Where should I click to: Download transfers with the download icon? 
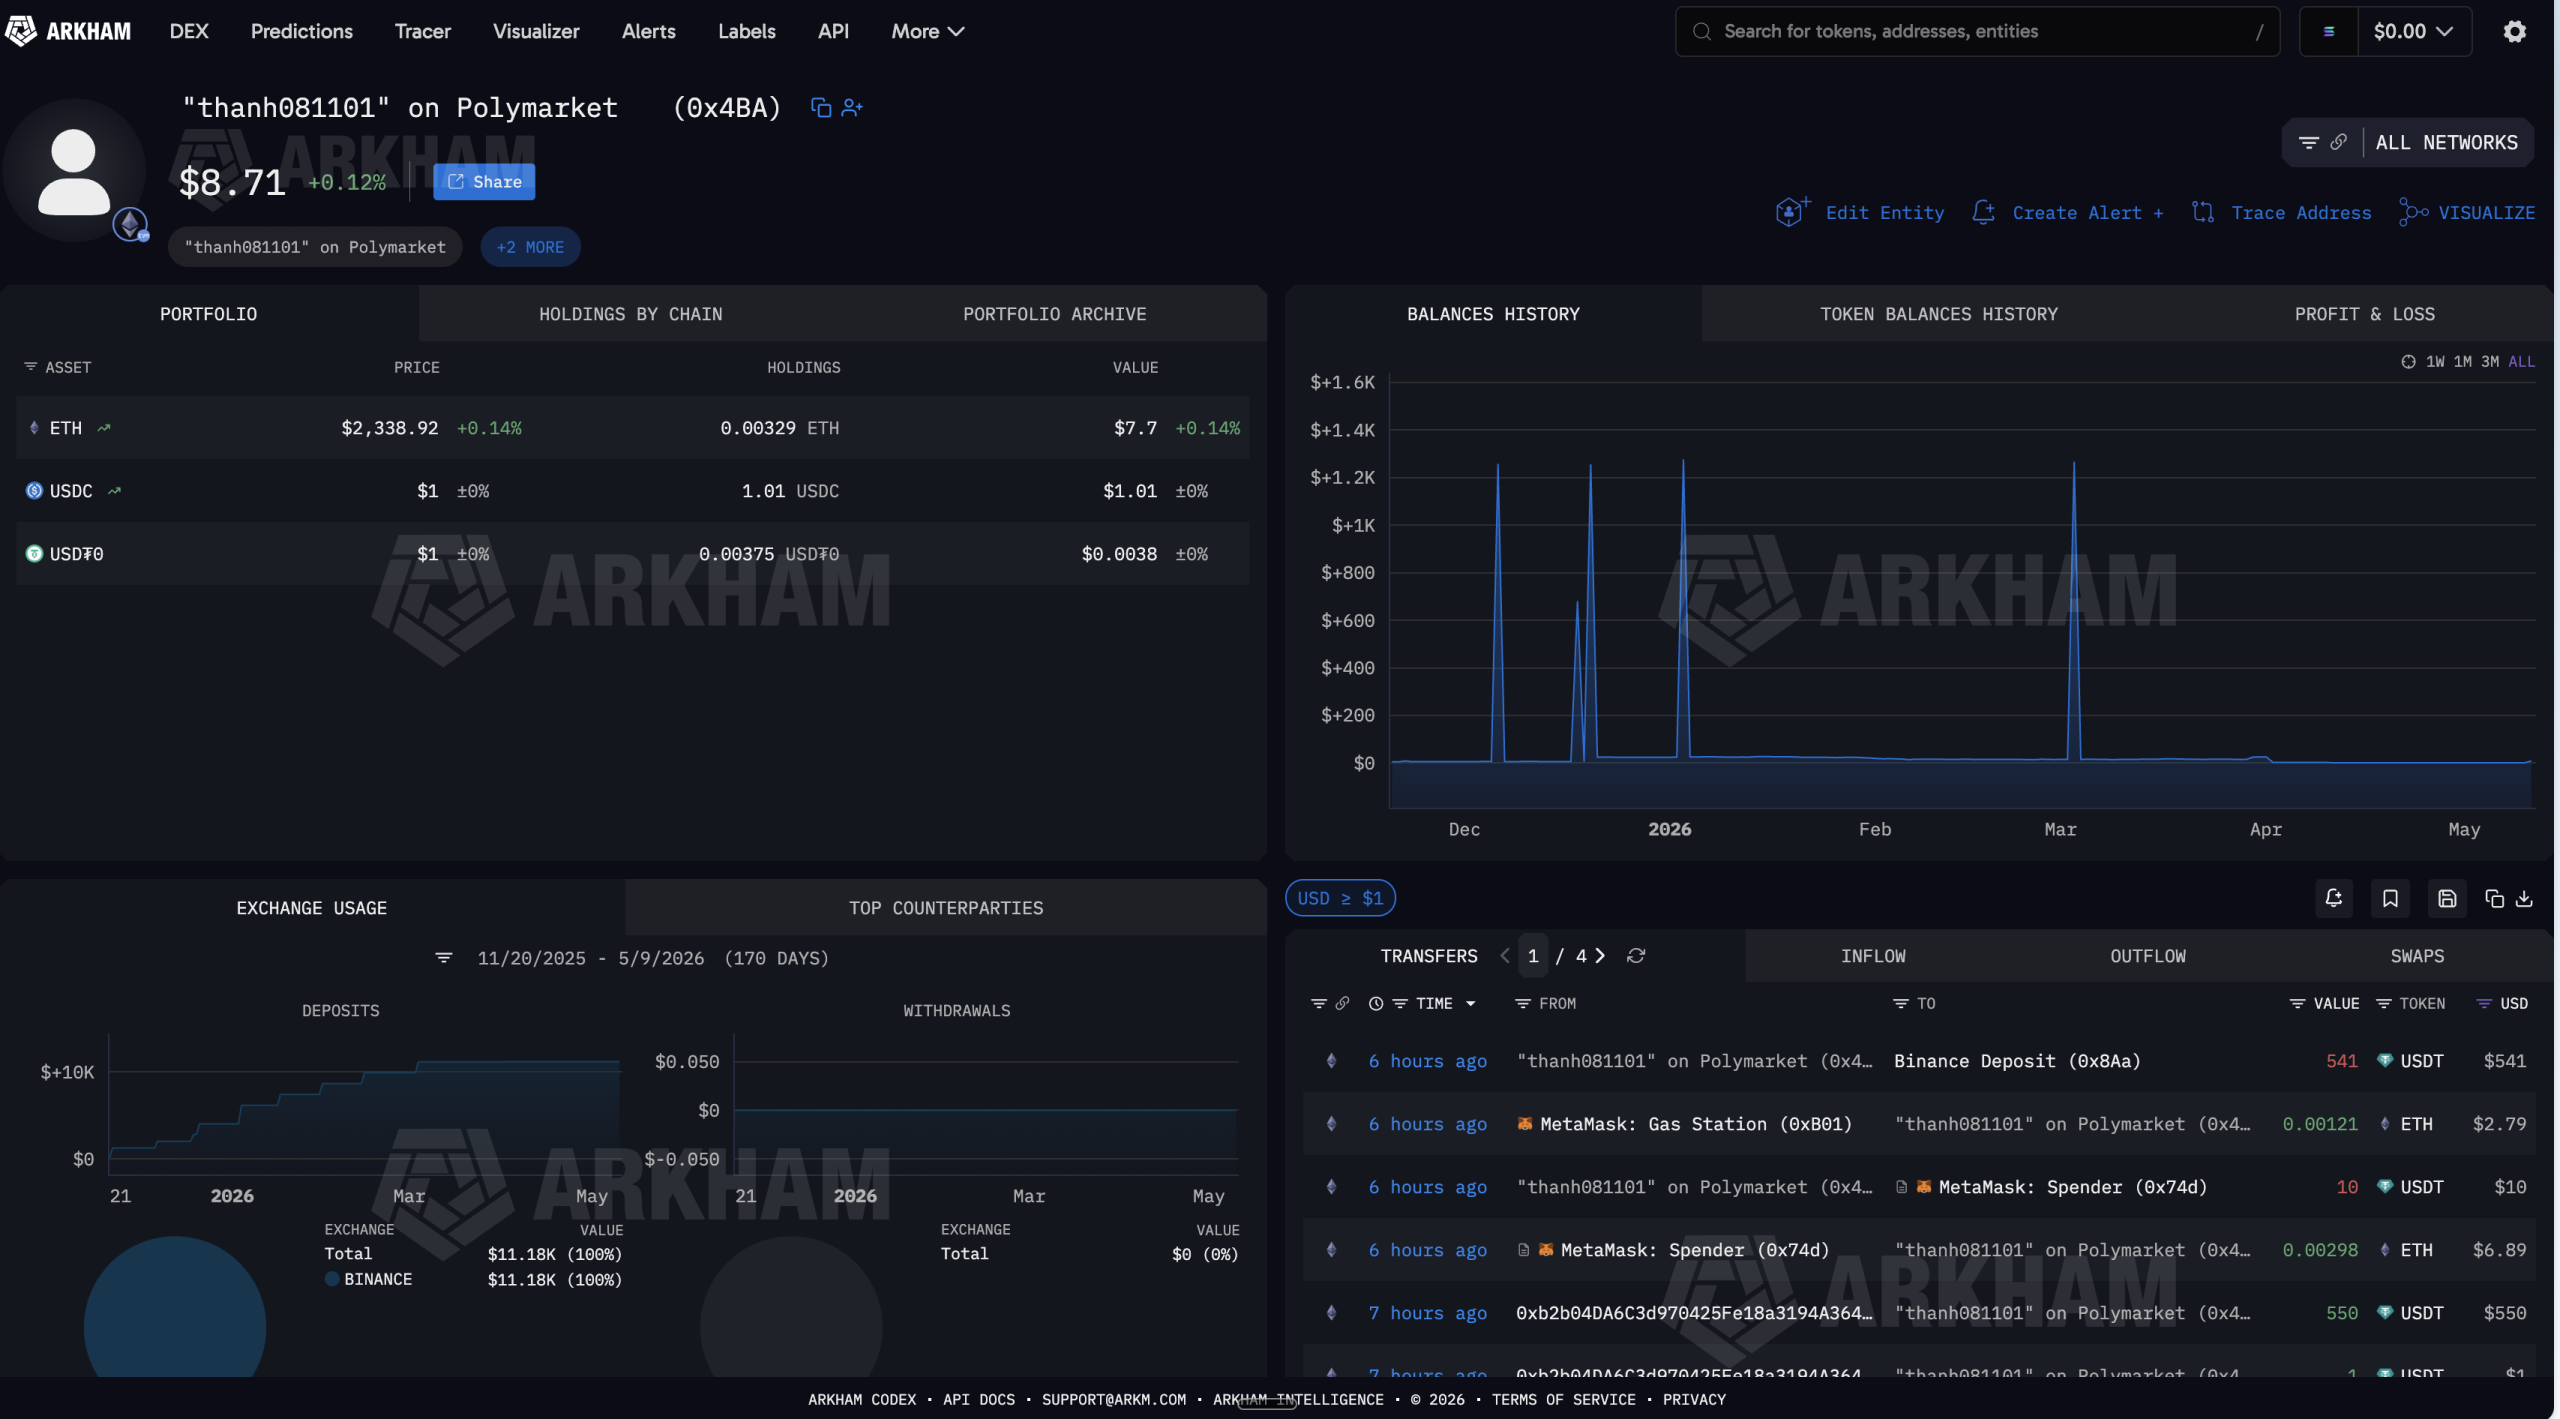point(2524,898)
